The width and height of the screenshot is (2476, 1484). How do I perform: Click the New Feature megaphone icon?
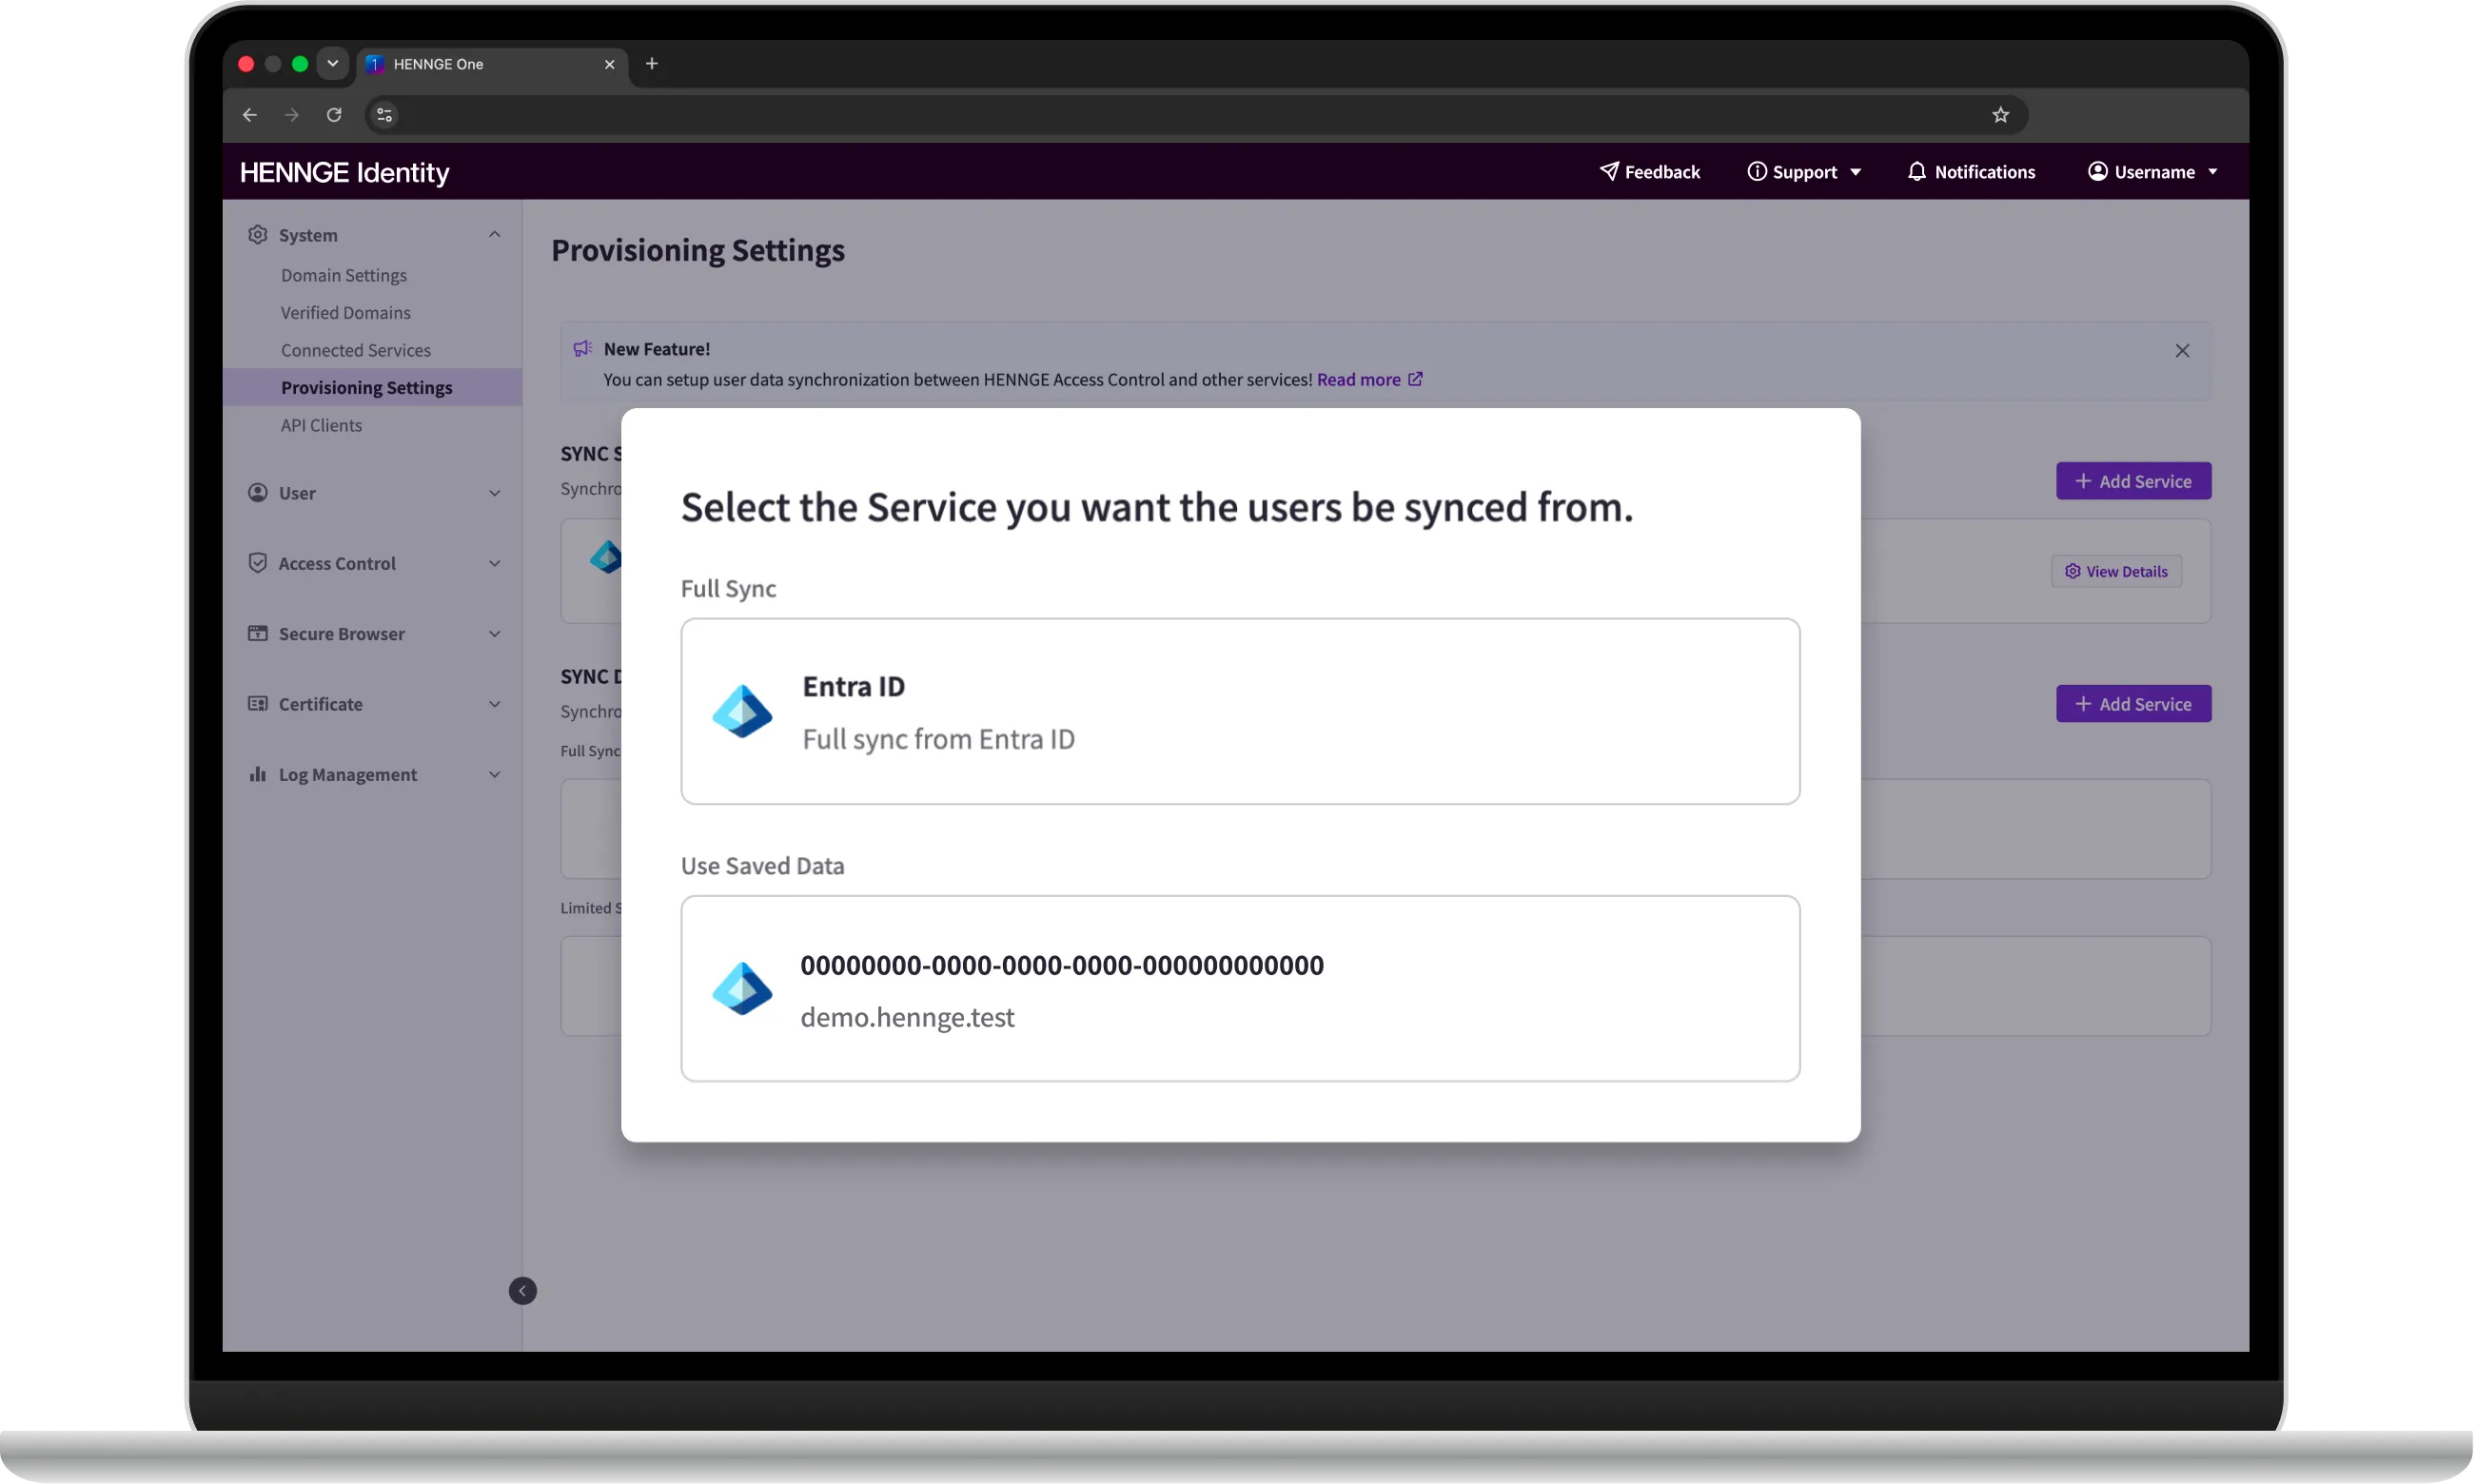(x=583, y=349)
